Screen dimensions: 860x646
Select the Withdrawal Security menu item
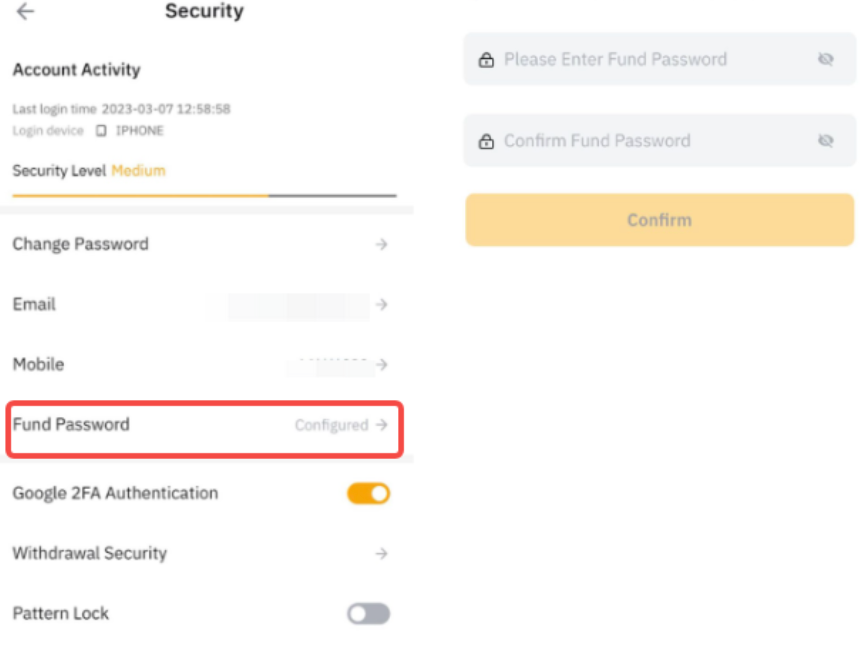click(90, 554)
